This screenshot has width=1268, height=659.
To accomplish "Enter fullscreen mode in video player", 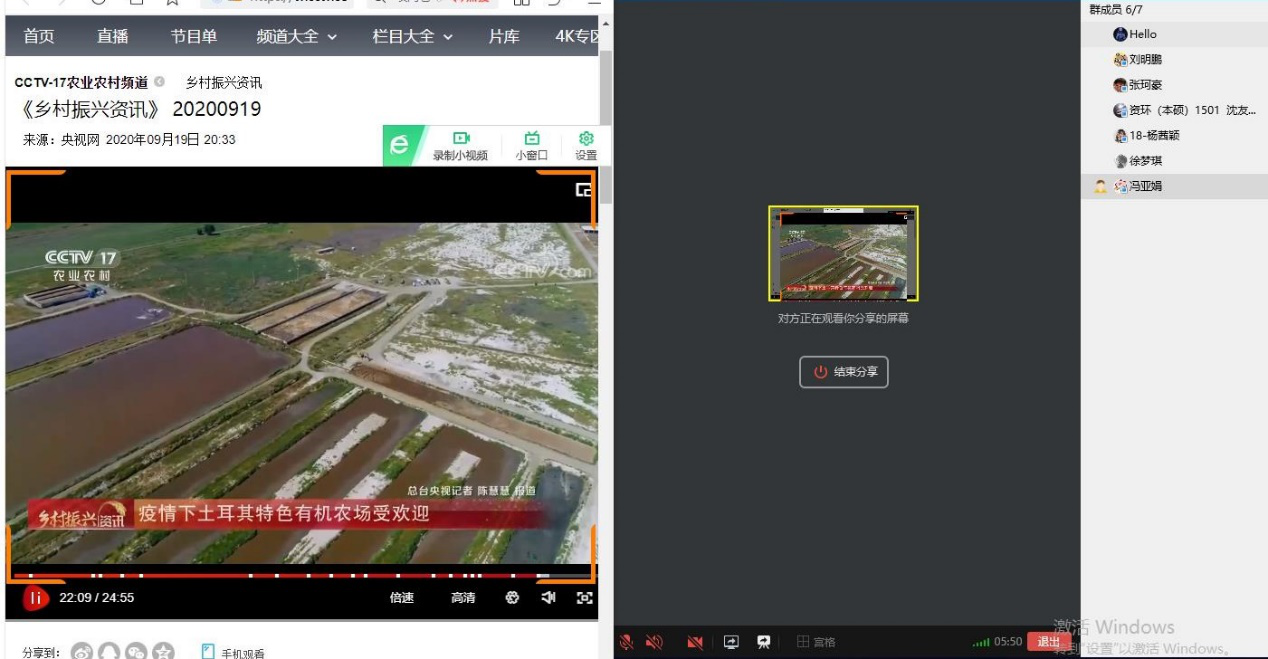I will pyautogui.click(x=584, y=598).
